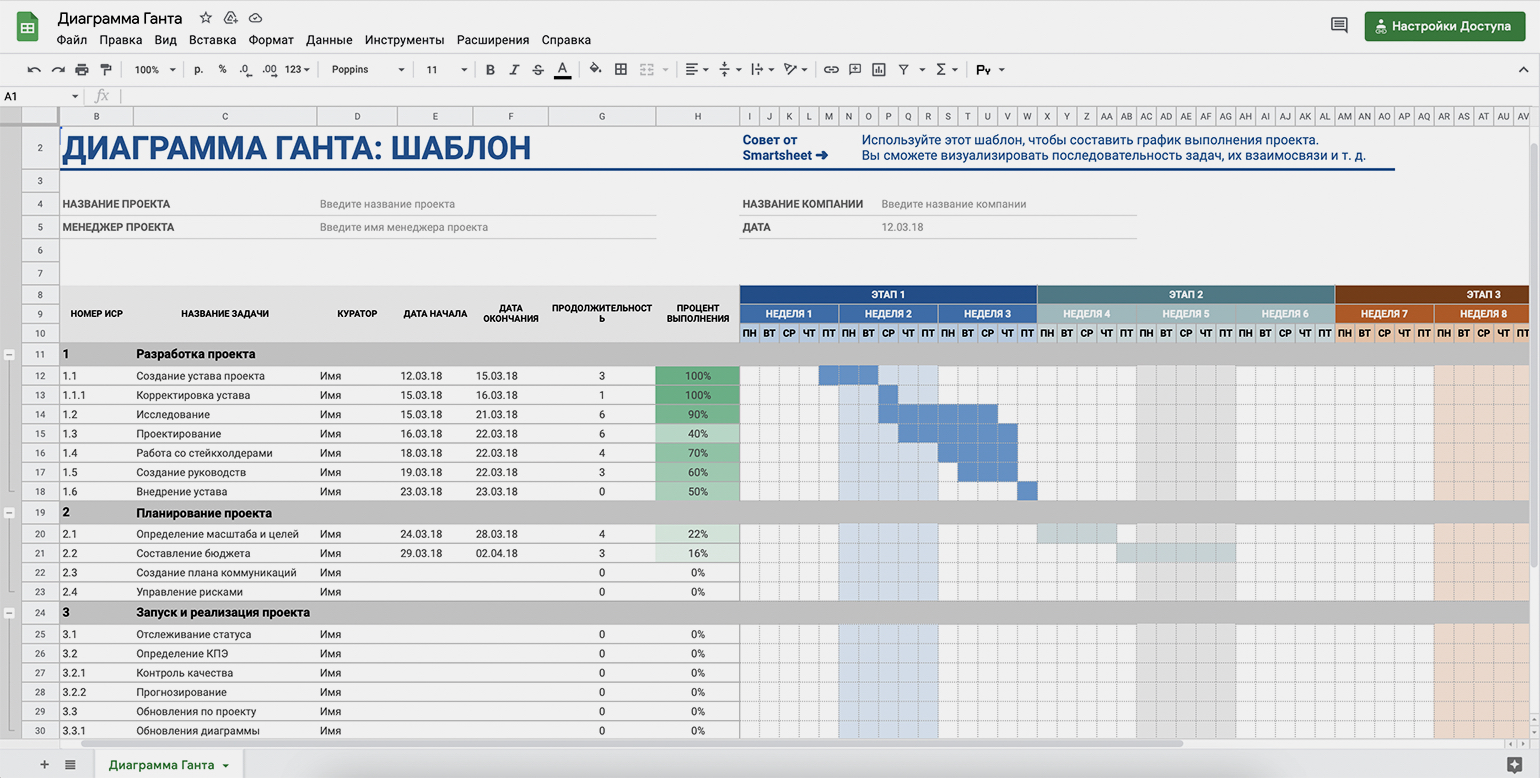
Task: Insert a link using the chain icon
Action: click(831, 70)
